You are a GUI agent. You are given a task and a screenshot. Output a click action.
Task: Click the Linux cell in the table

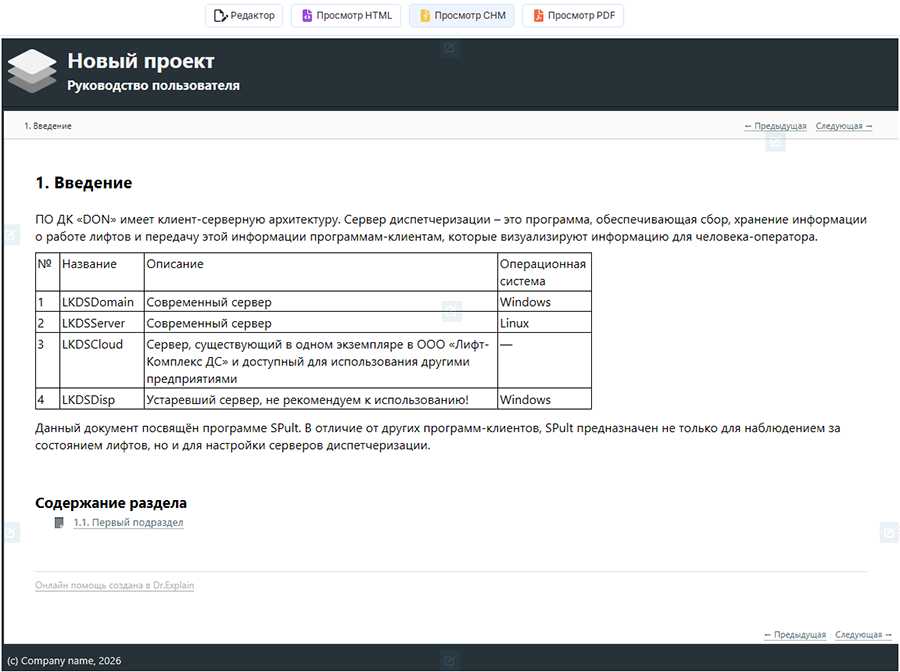pos(544,323)
